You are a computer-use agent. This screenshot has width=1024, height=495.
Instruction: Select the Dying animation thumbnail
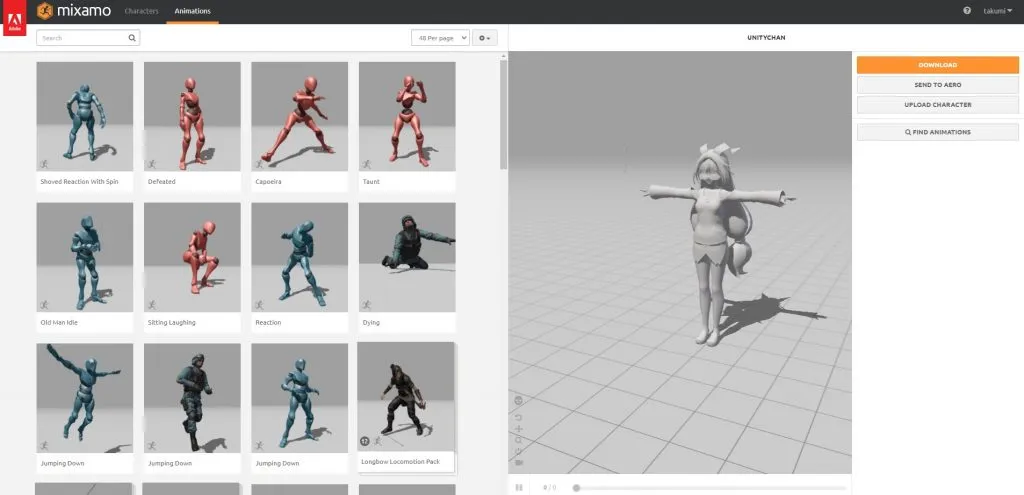(x=407, y=257)
